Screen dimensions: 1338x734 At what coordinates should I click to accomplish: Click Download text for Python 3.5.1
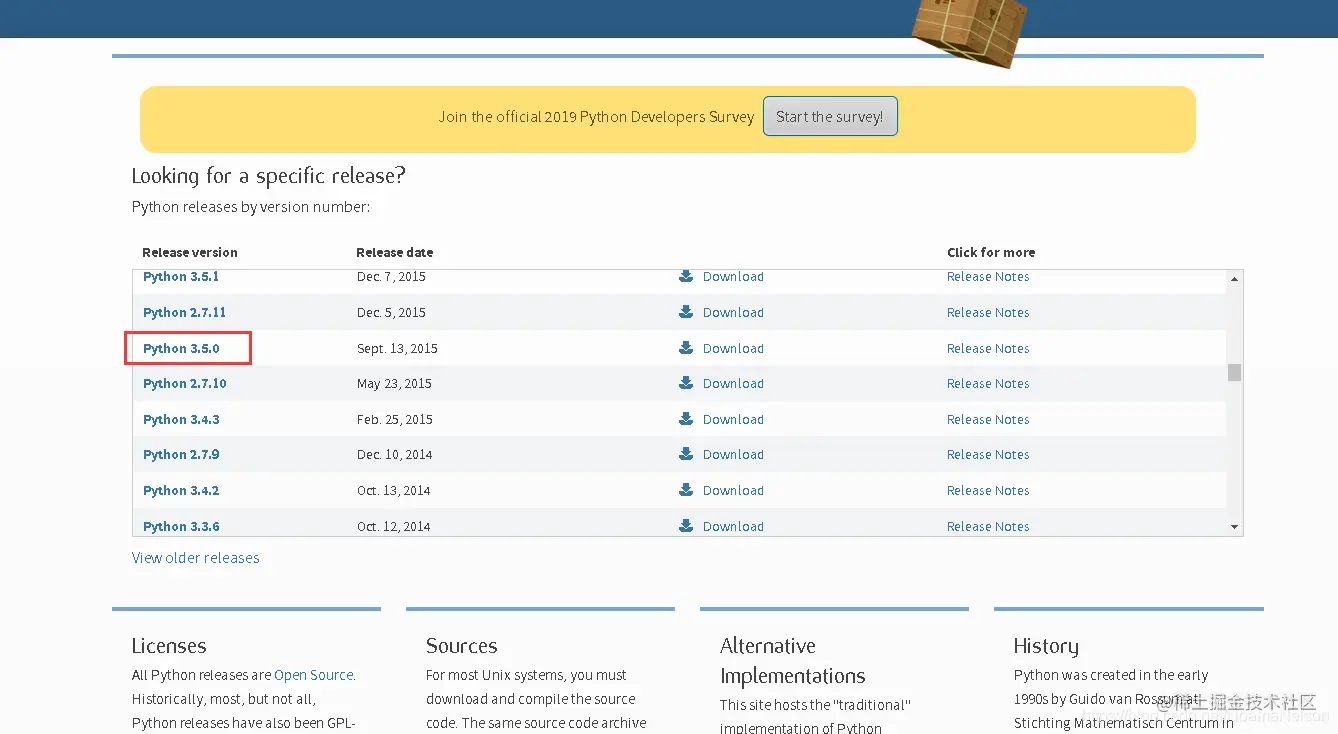point(733,277)
